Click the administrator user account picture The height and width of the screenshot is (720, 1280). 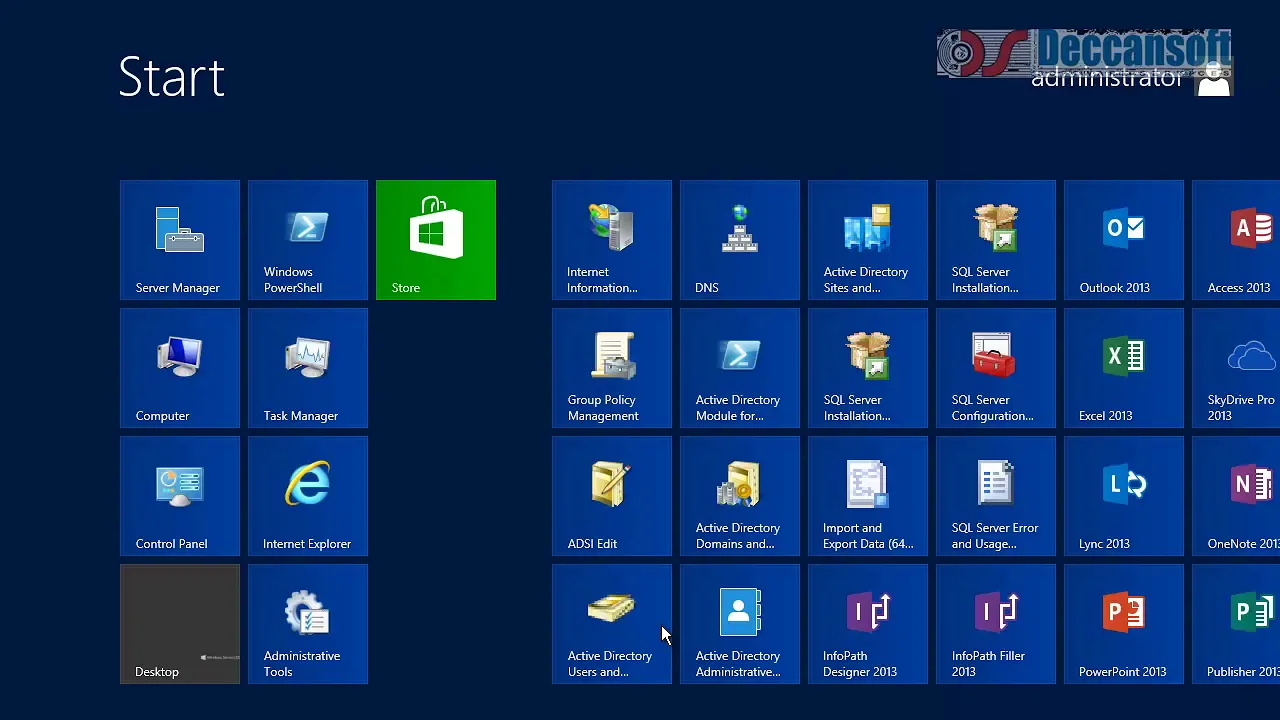point(1214,77)
